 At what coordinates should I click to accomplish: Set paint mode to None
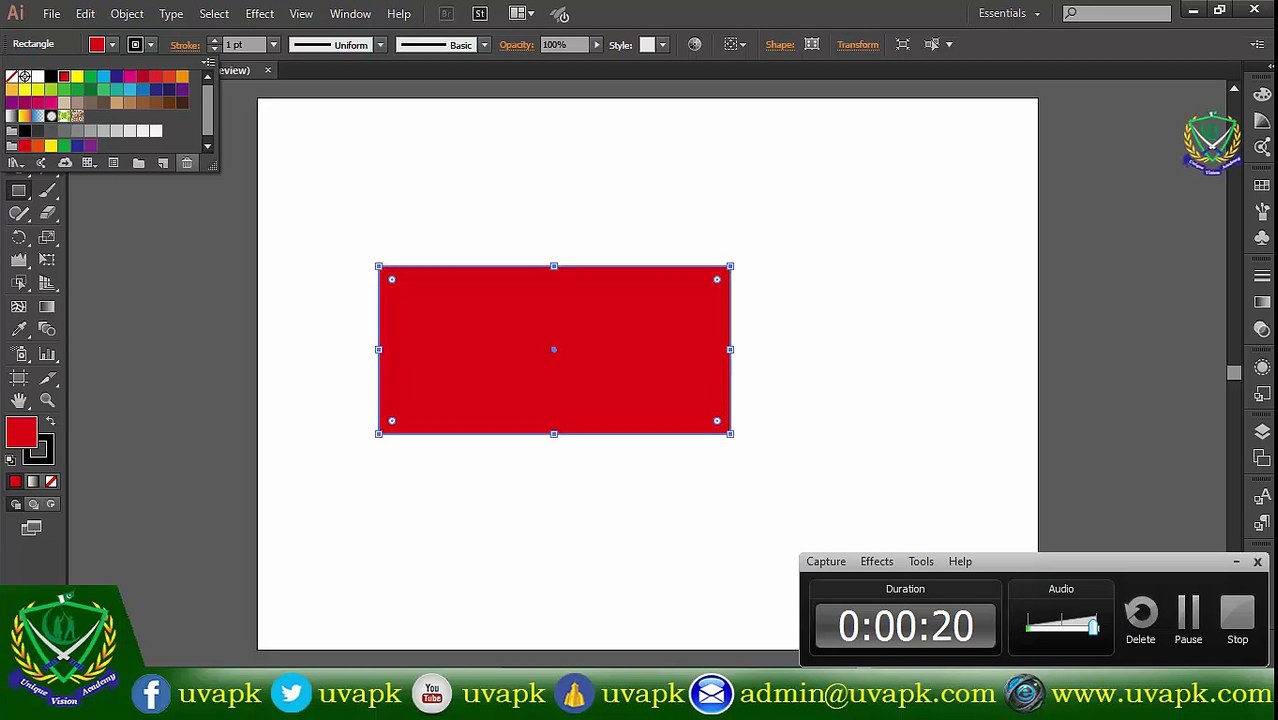point(51,482)
